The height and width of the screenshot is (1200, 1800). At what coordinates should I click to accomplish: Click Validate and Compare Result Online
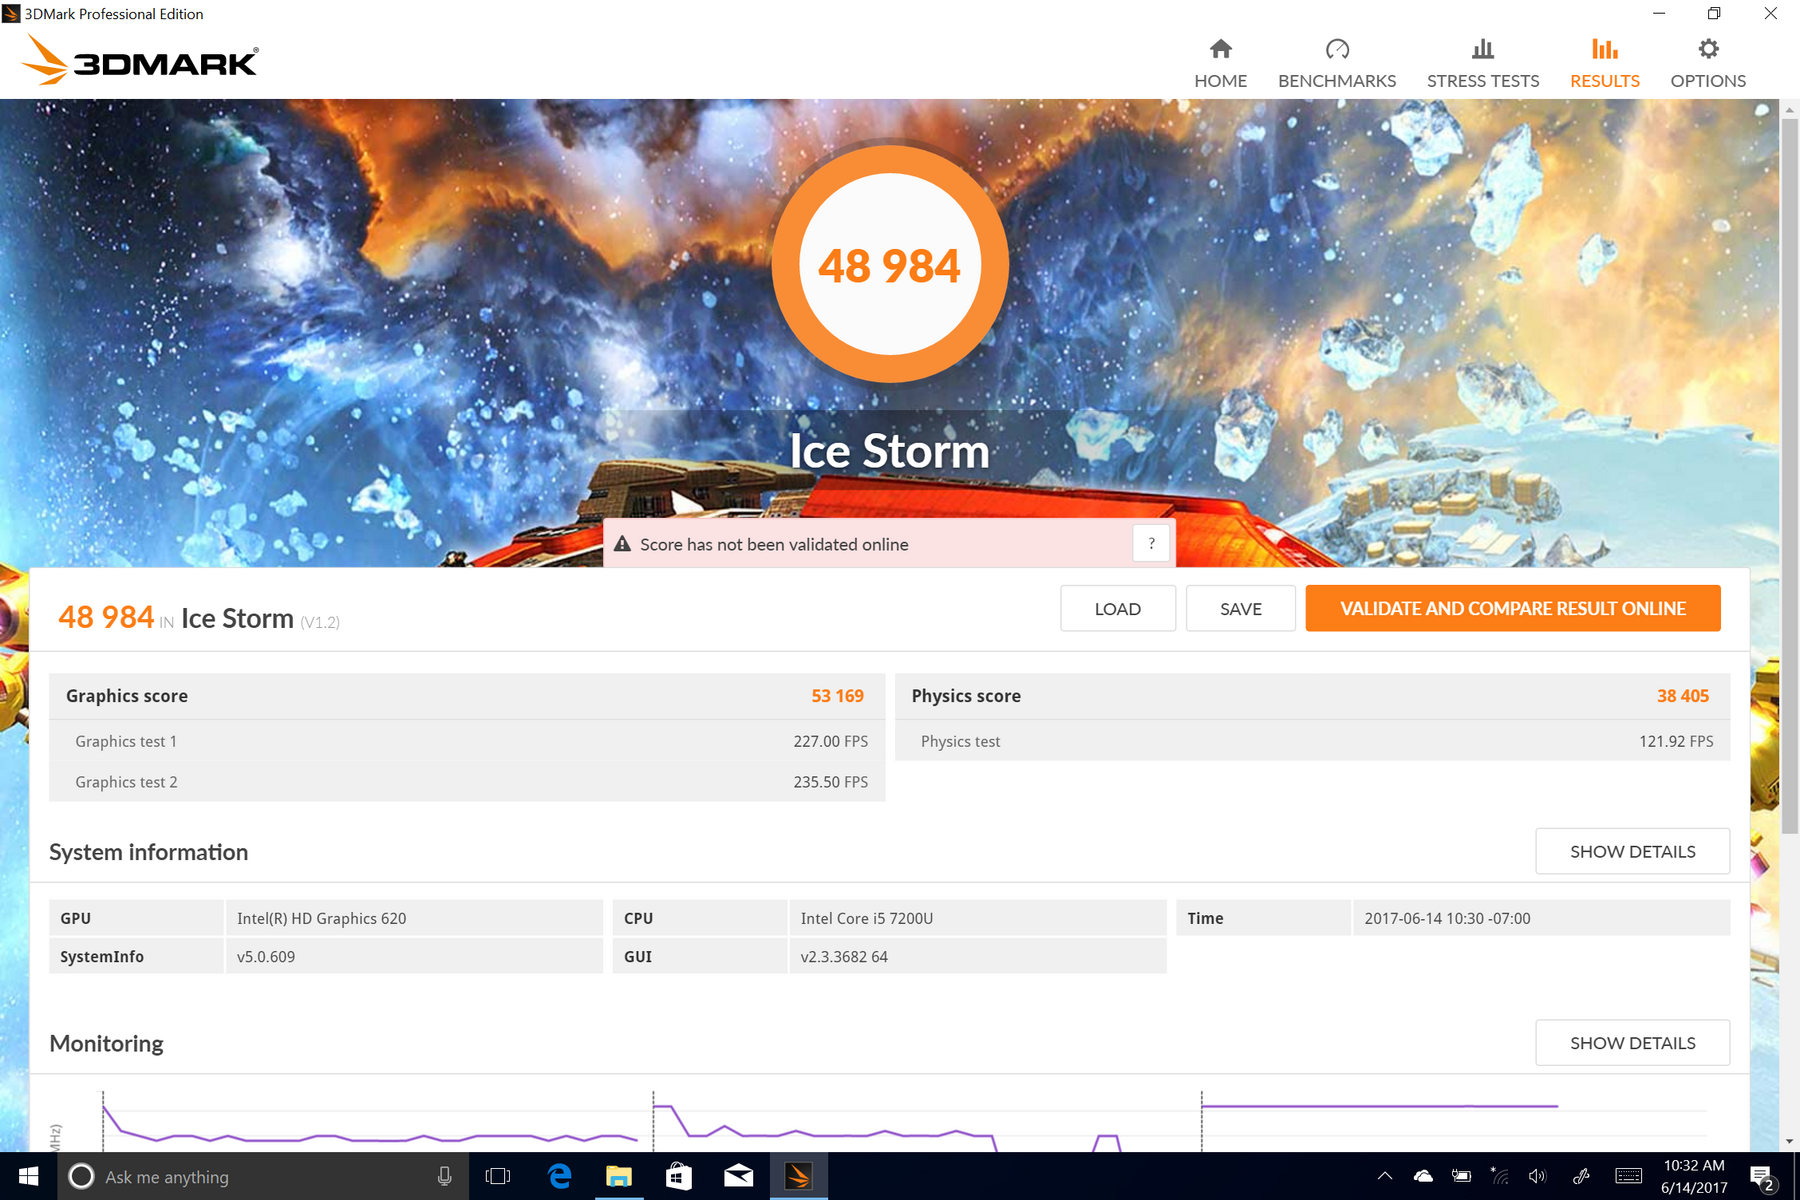coord(1512,609)
